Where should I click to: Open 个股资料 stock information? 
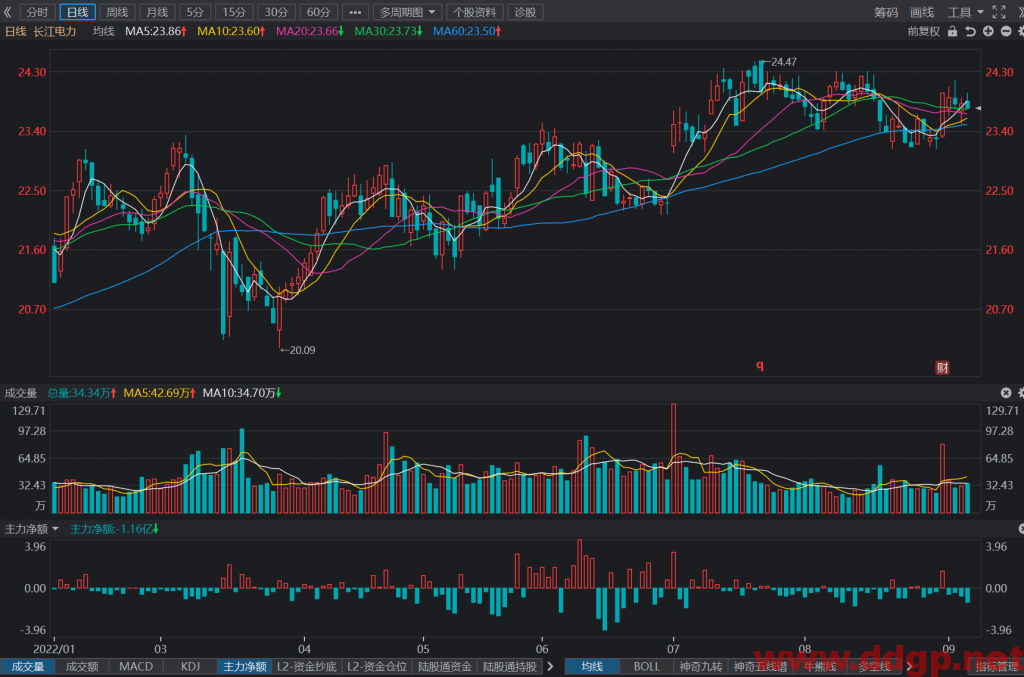(x=475, y=12)
